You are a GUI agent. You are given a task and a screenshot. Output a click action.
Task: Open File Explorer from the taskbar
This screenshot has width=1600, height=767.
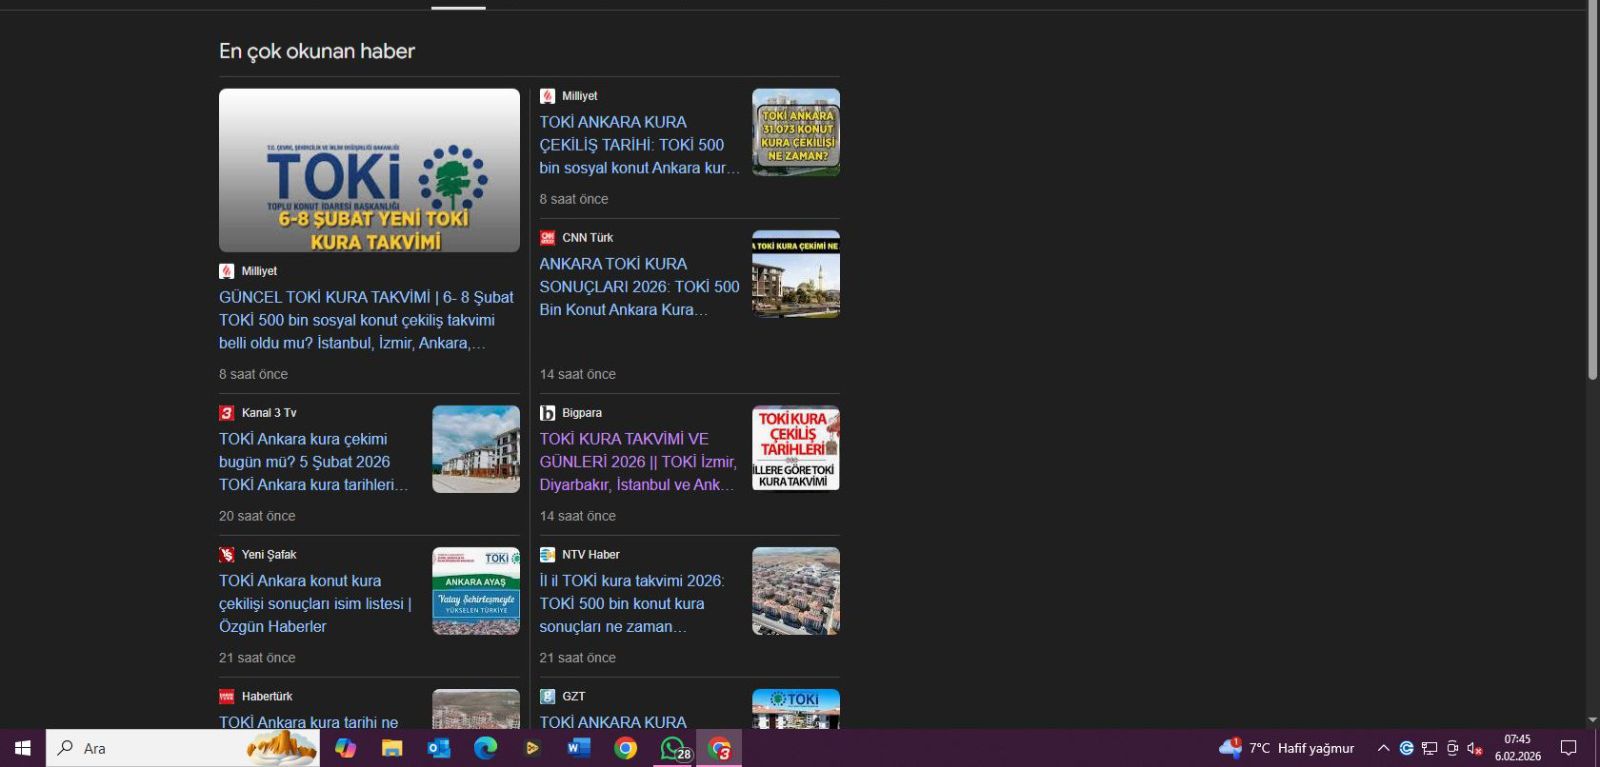pos(392,748)
